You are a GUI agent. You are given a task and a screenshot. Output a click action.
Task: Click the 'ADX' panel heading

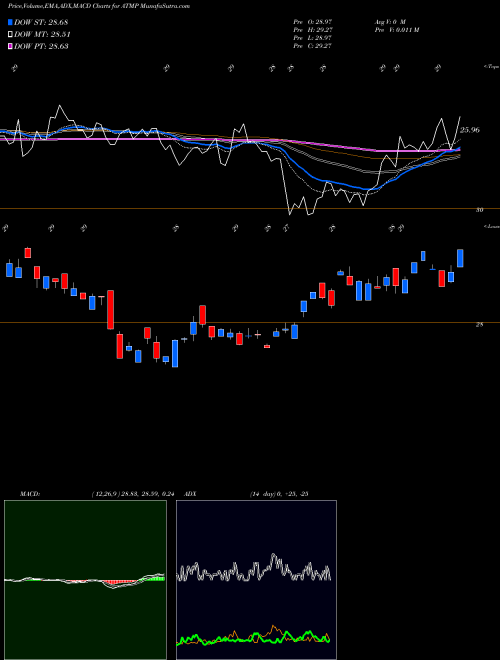tap(190, 494)
